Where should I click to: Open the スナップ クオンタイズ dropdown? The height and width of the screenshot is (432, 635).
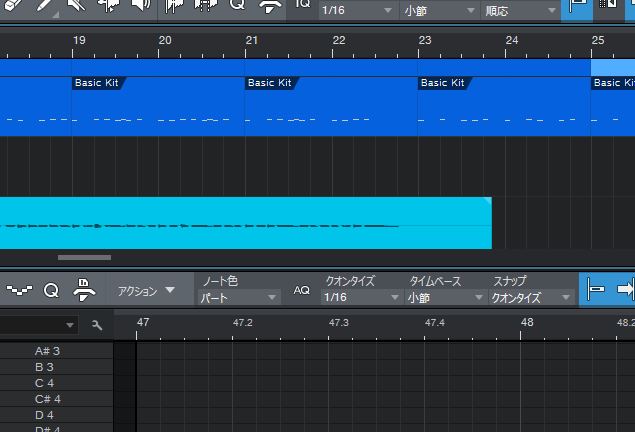531,298
